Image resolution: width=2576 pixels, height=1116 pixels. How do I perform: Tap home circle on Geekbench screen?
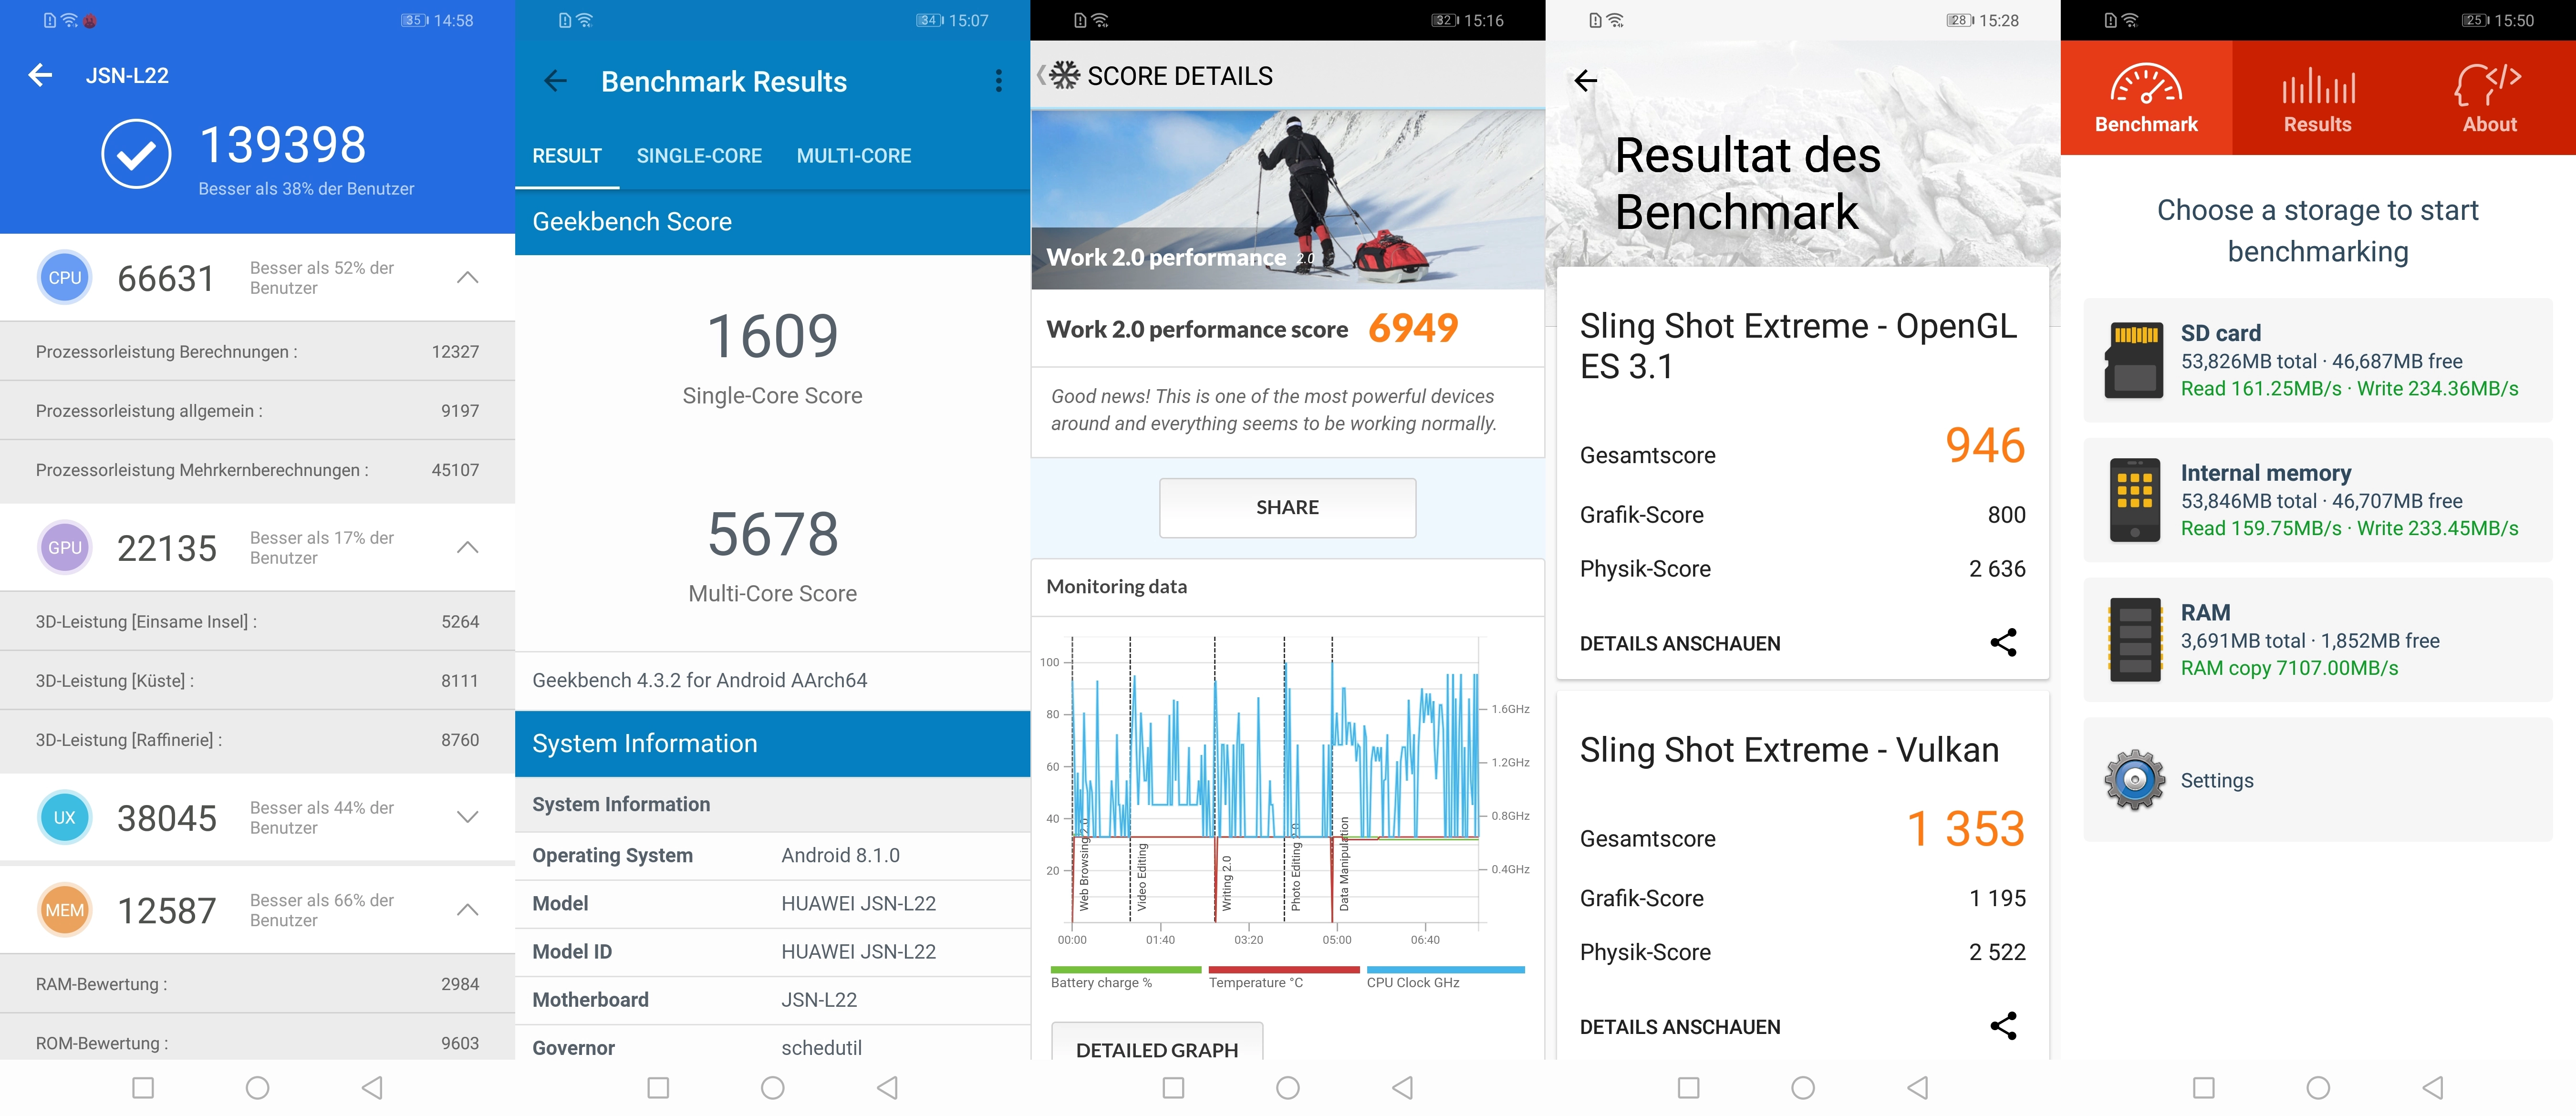click(773, 1087)
